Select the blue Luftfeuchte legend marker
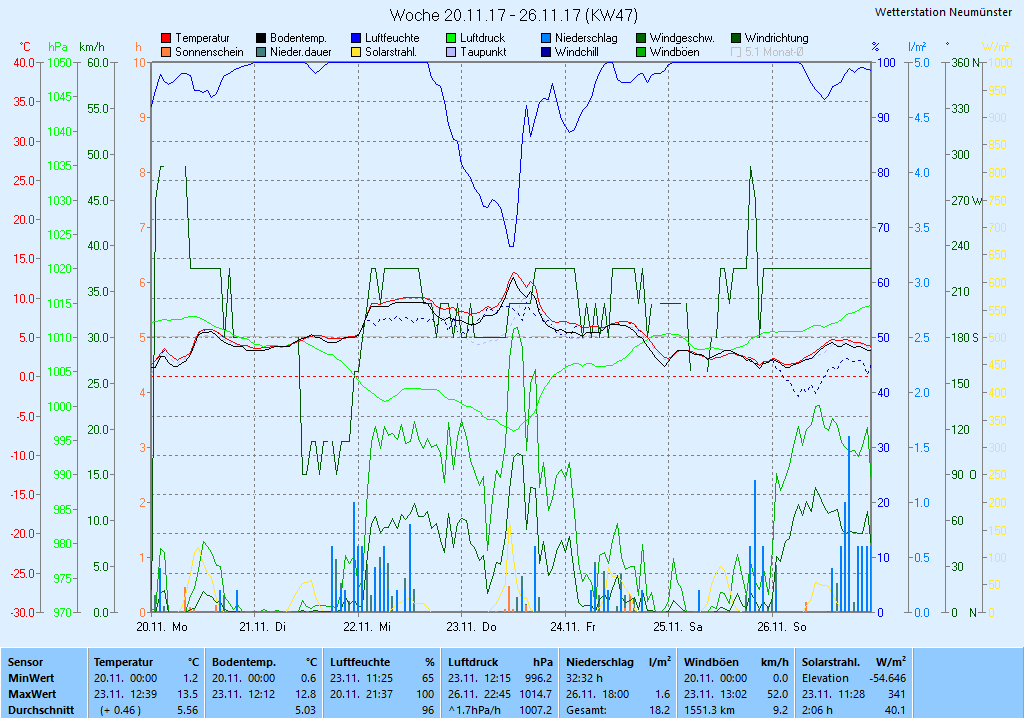This screenshot has height=718, width=1024. 356,38
